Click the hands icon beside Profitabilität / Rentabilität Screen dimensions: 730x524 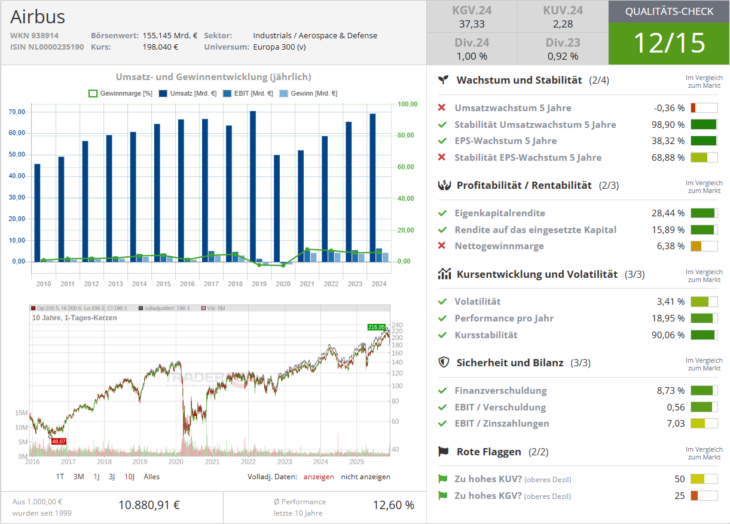coord(443,185)
